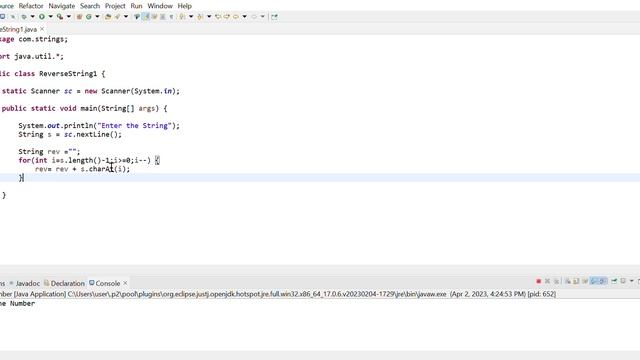The height and width of the screenshot is (360, 640).
Task: Click the Clear Console icon
Action: (568, 281)
